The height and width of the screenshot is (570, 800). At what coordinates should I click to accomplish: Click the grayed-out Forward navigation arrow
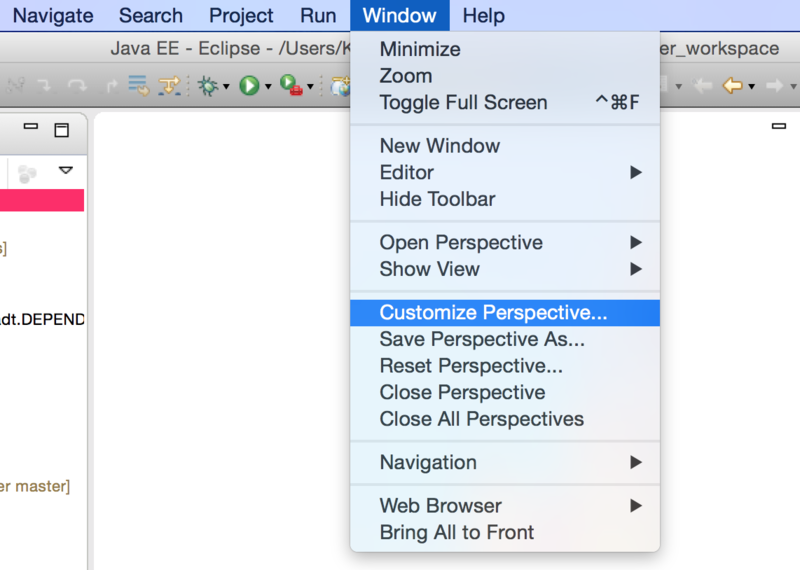[774, 87]
